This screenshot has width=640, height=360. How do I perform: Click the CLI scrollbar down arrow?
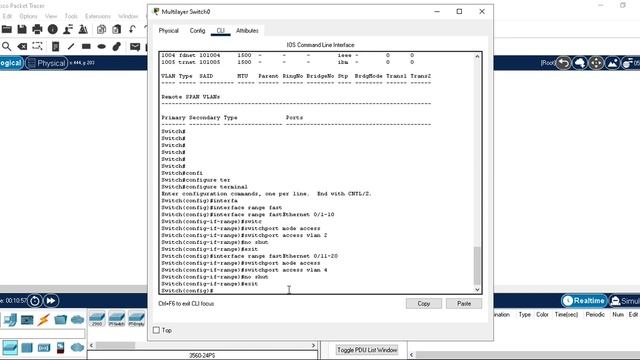[477, 289]
